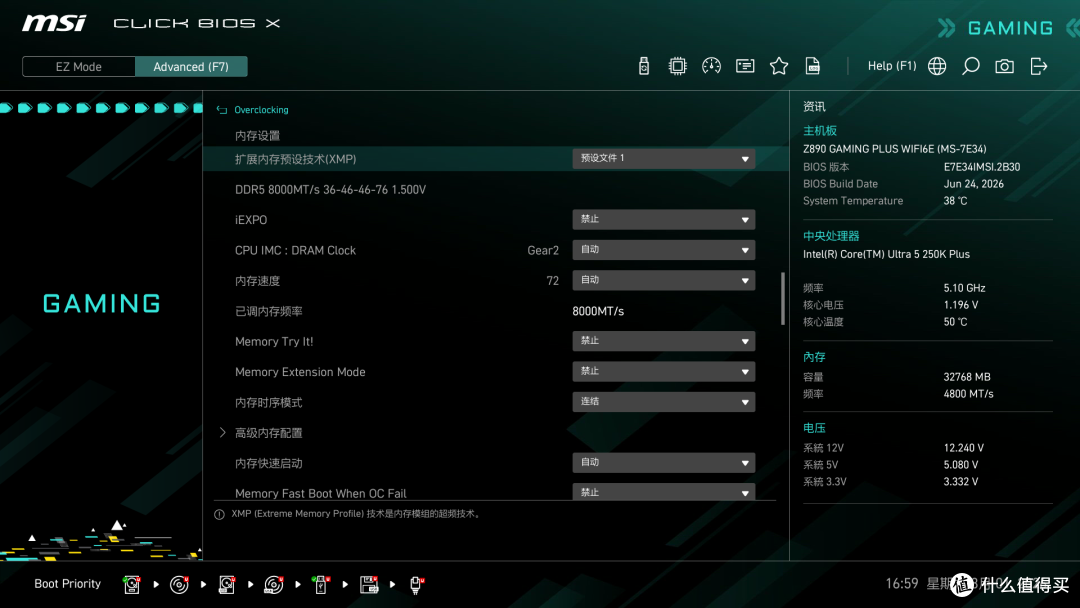Open the iEXPO dropdown
Image resolution: width=1080 pixels, height=608 pixels.
point(663,220)
